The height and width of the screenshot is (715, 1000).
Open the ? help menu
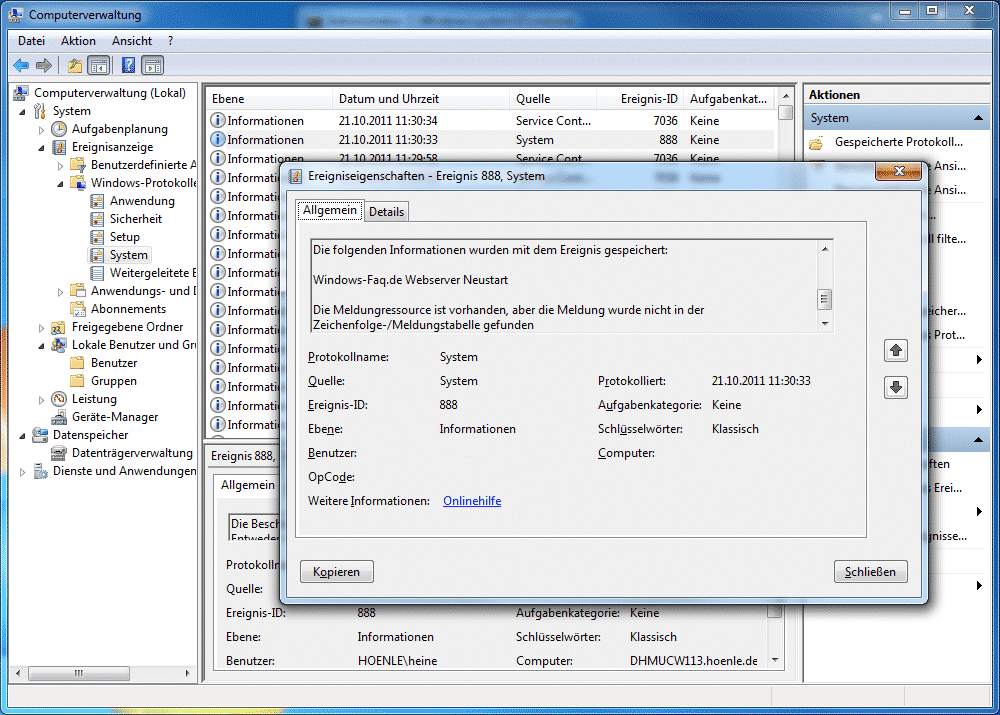point(170,41)
